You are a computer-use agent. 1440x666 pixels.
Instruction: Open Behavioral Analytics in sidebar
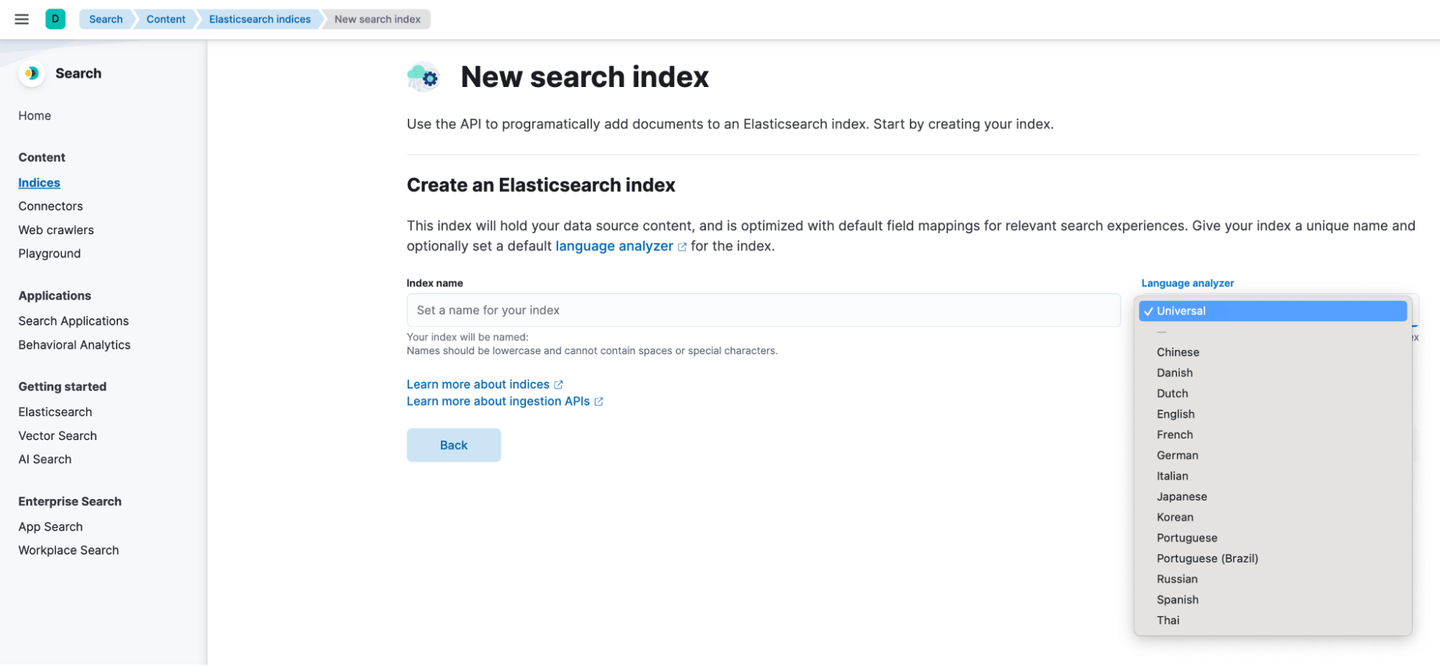click(74, 345)
